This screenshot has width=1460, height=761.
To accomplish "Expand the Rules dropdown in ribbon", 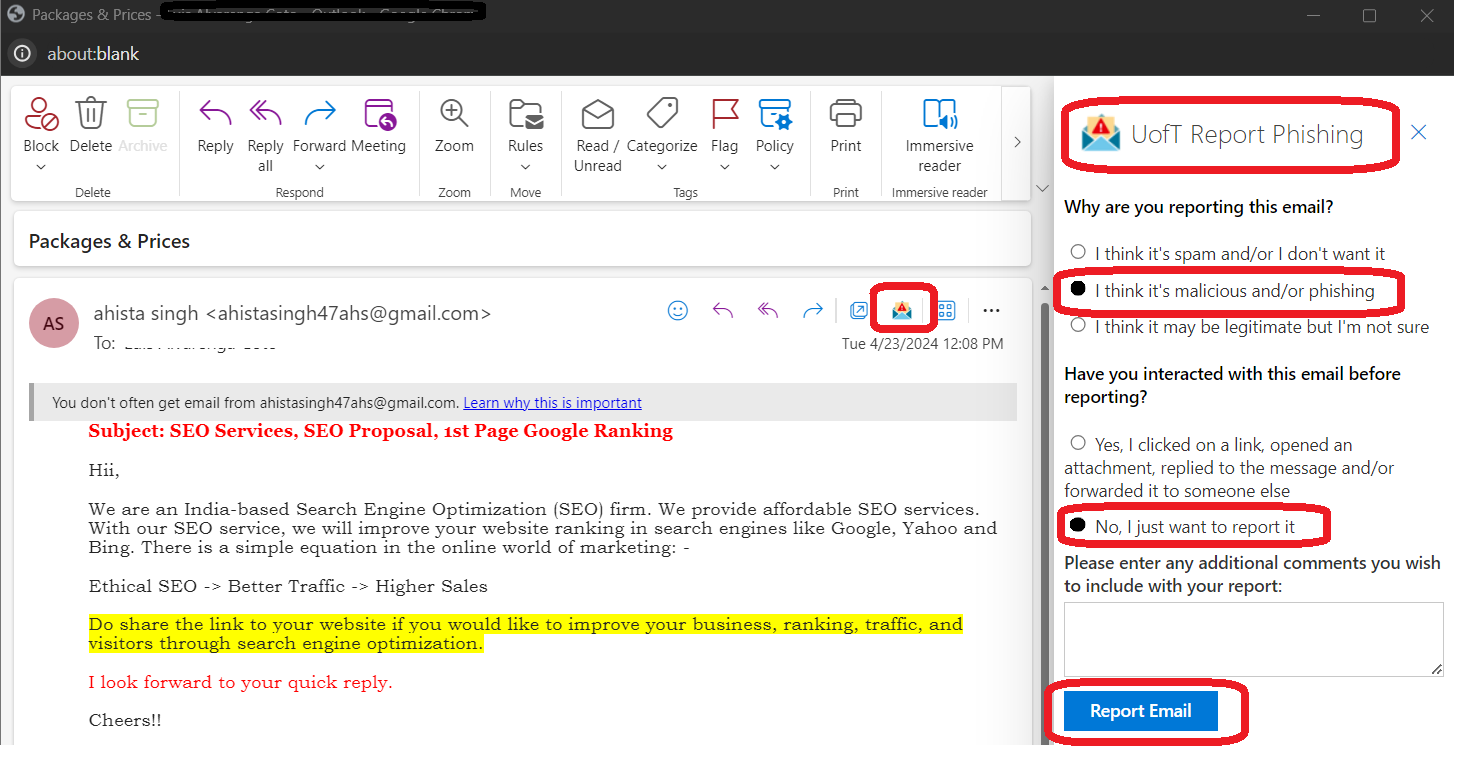I will [x=525, y=167].
